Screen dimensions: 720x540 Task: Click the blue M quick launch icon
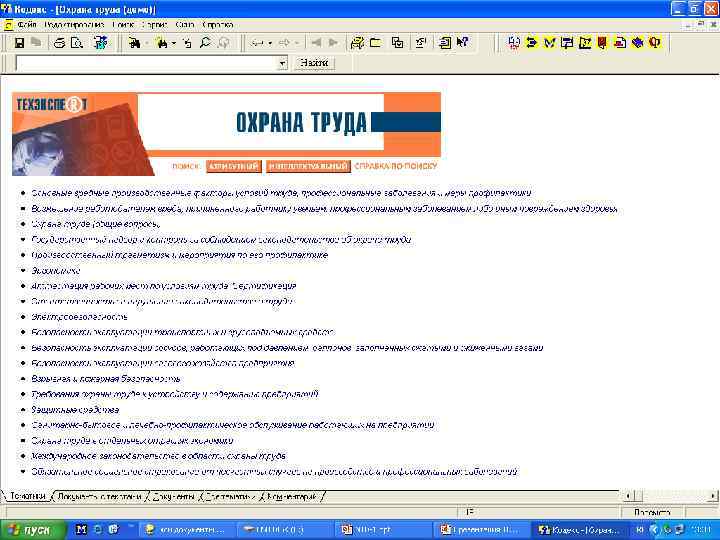tap(81, 530)
